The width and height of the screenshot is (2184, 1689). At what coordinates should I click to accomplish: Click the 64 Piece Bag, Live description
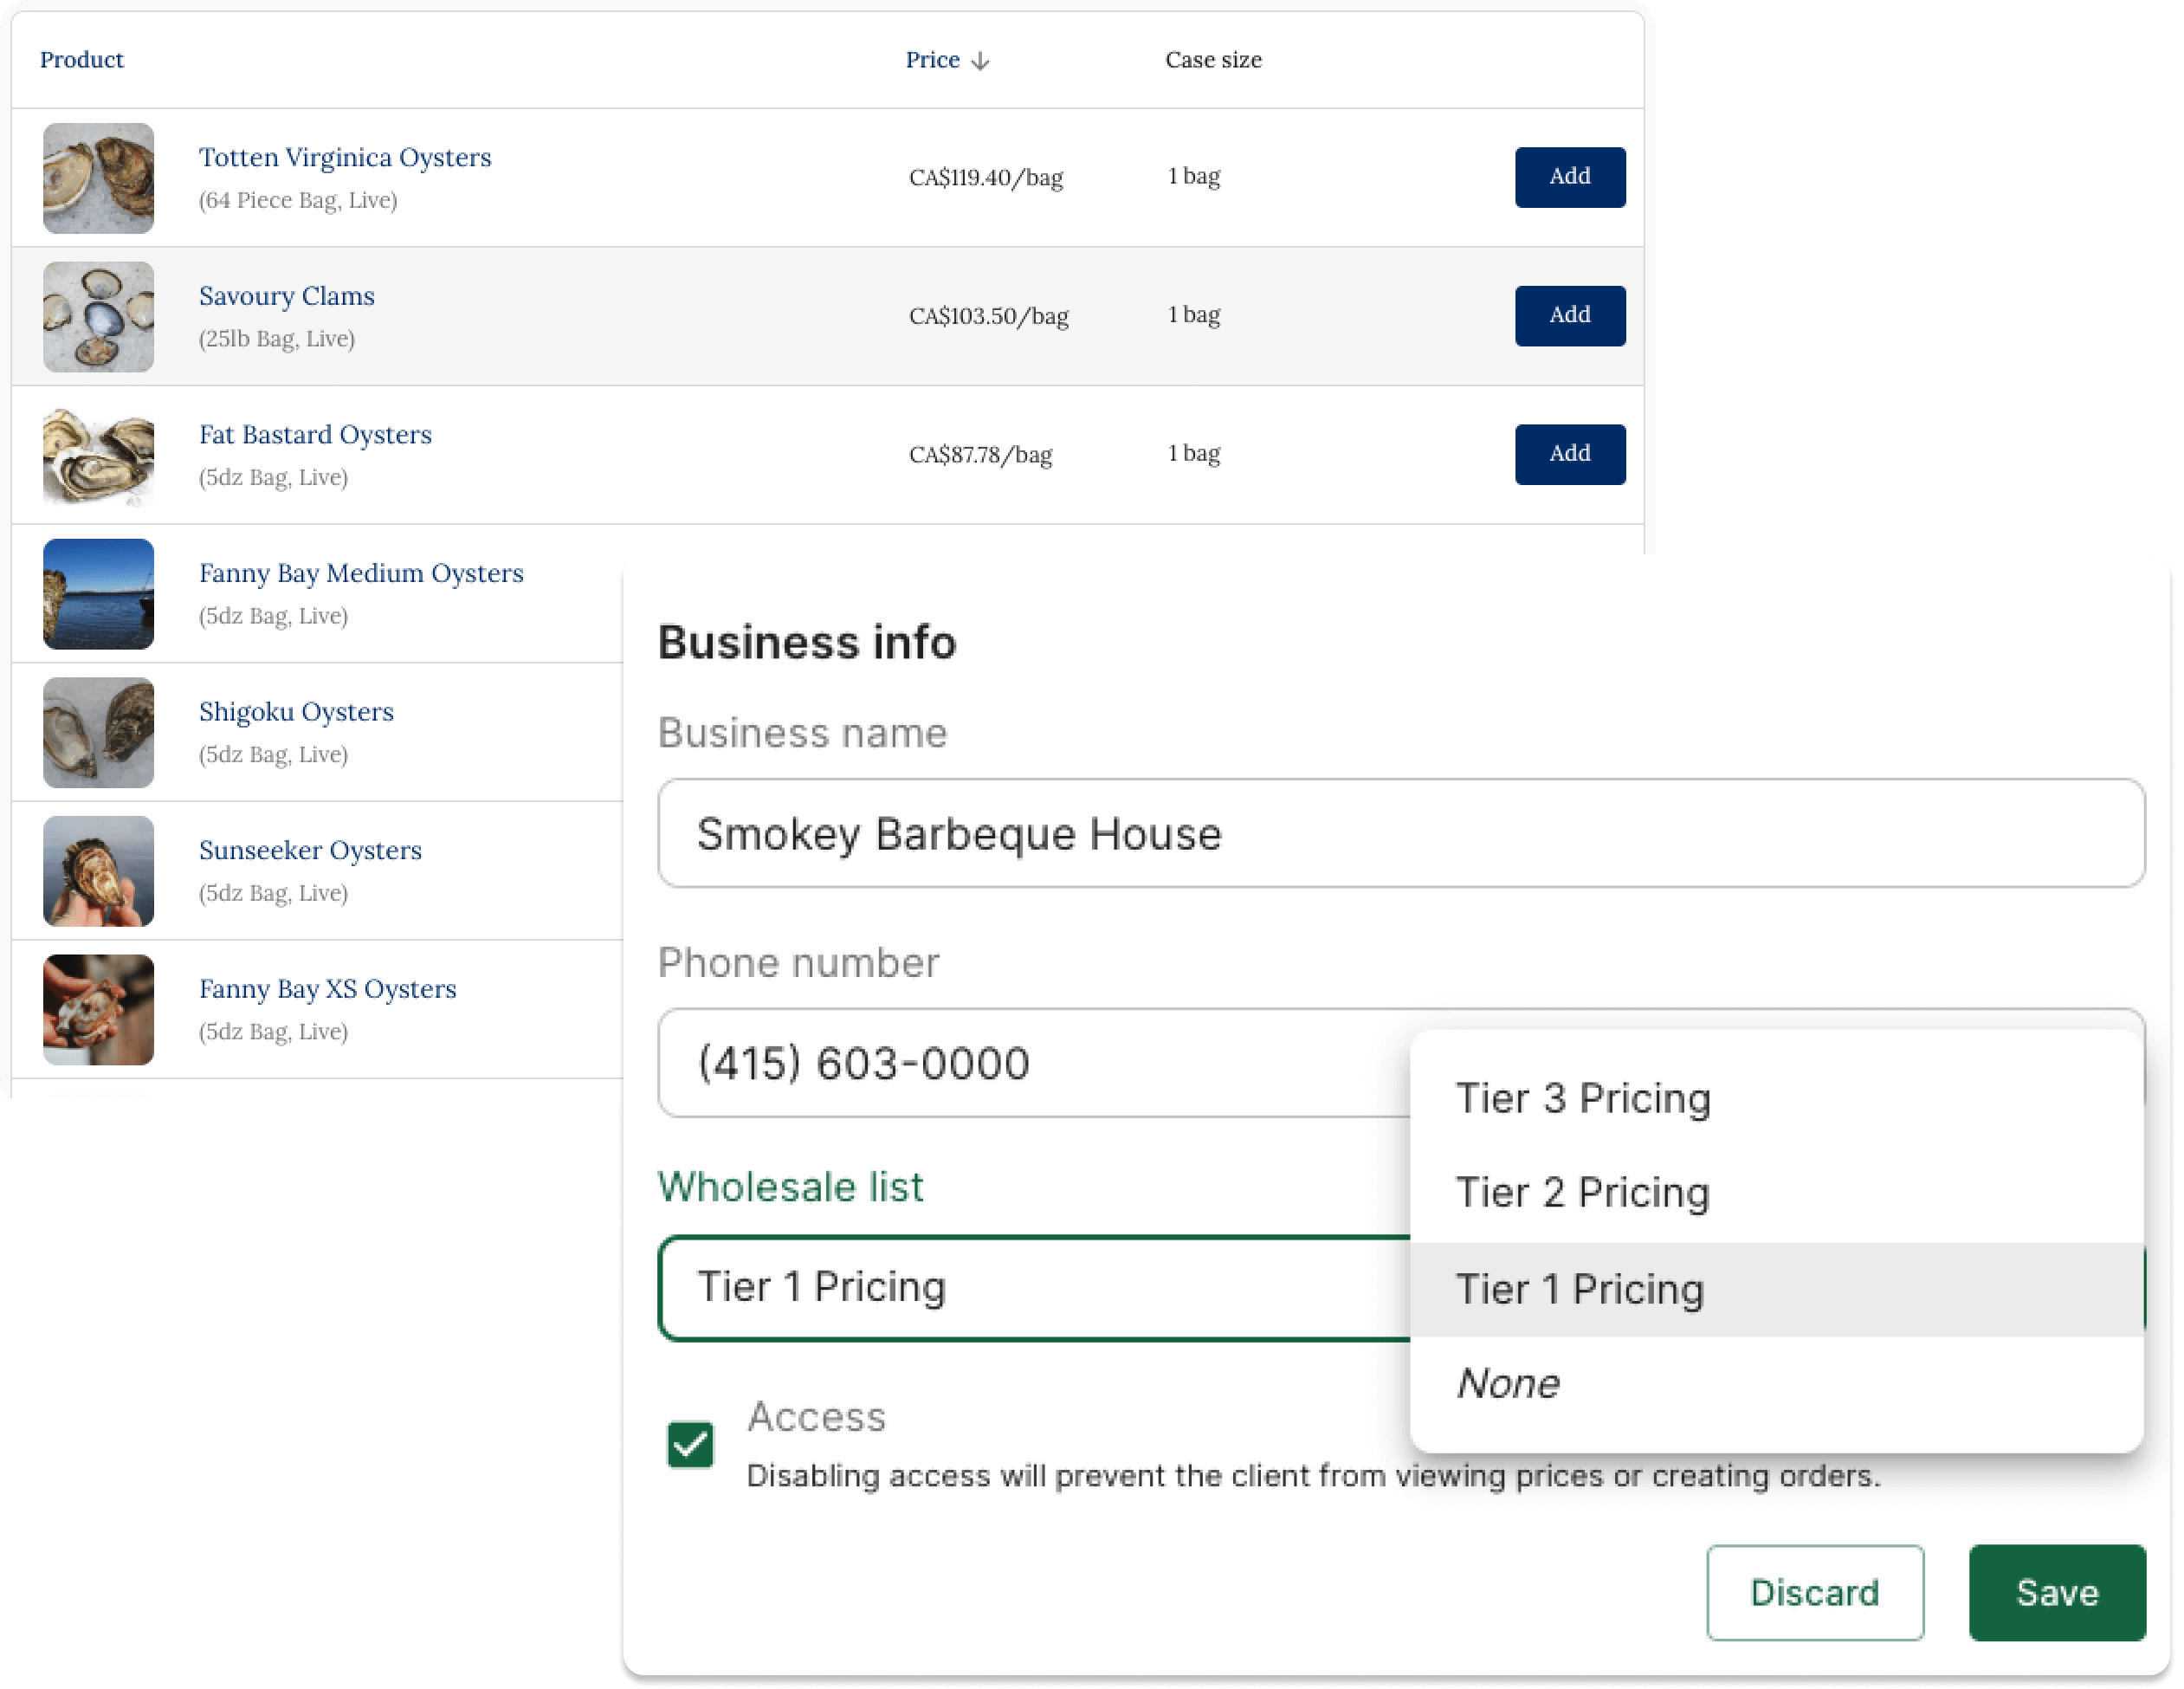297,200
